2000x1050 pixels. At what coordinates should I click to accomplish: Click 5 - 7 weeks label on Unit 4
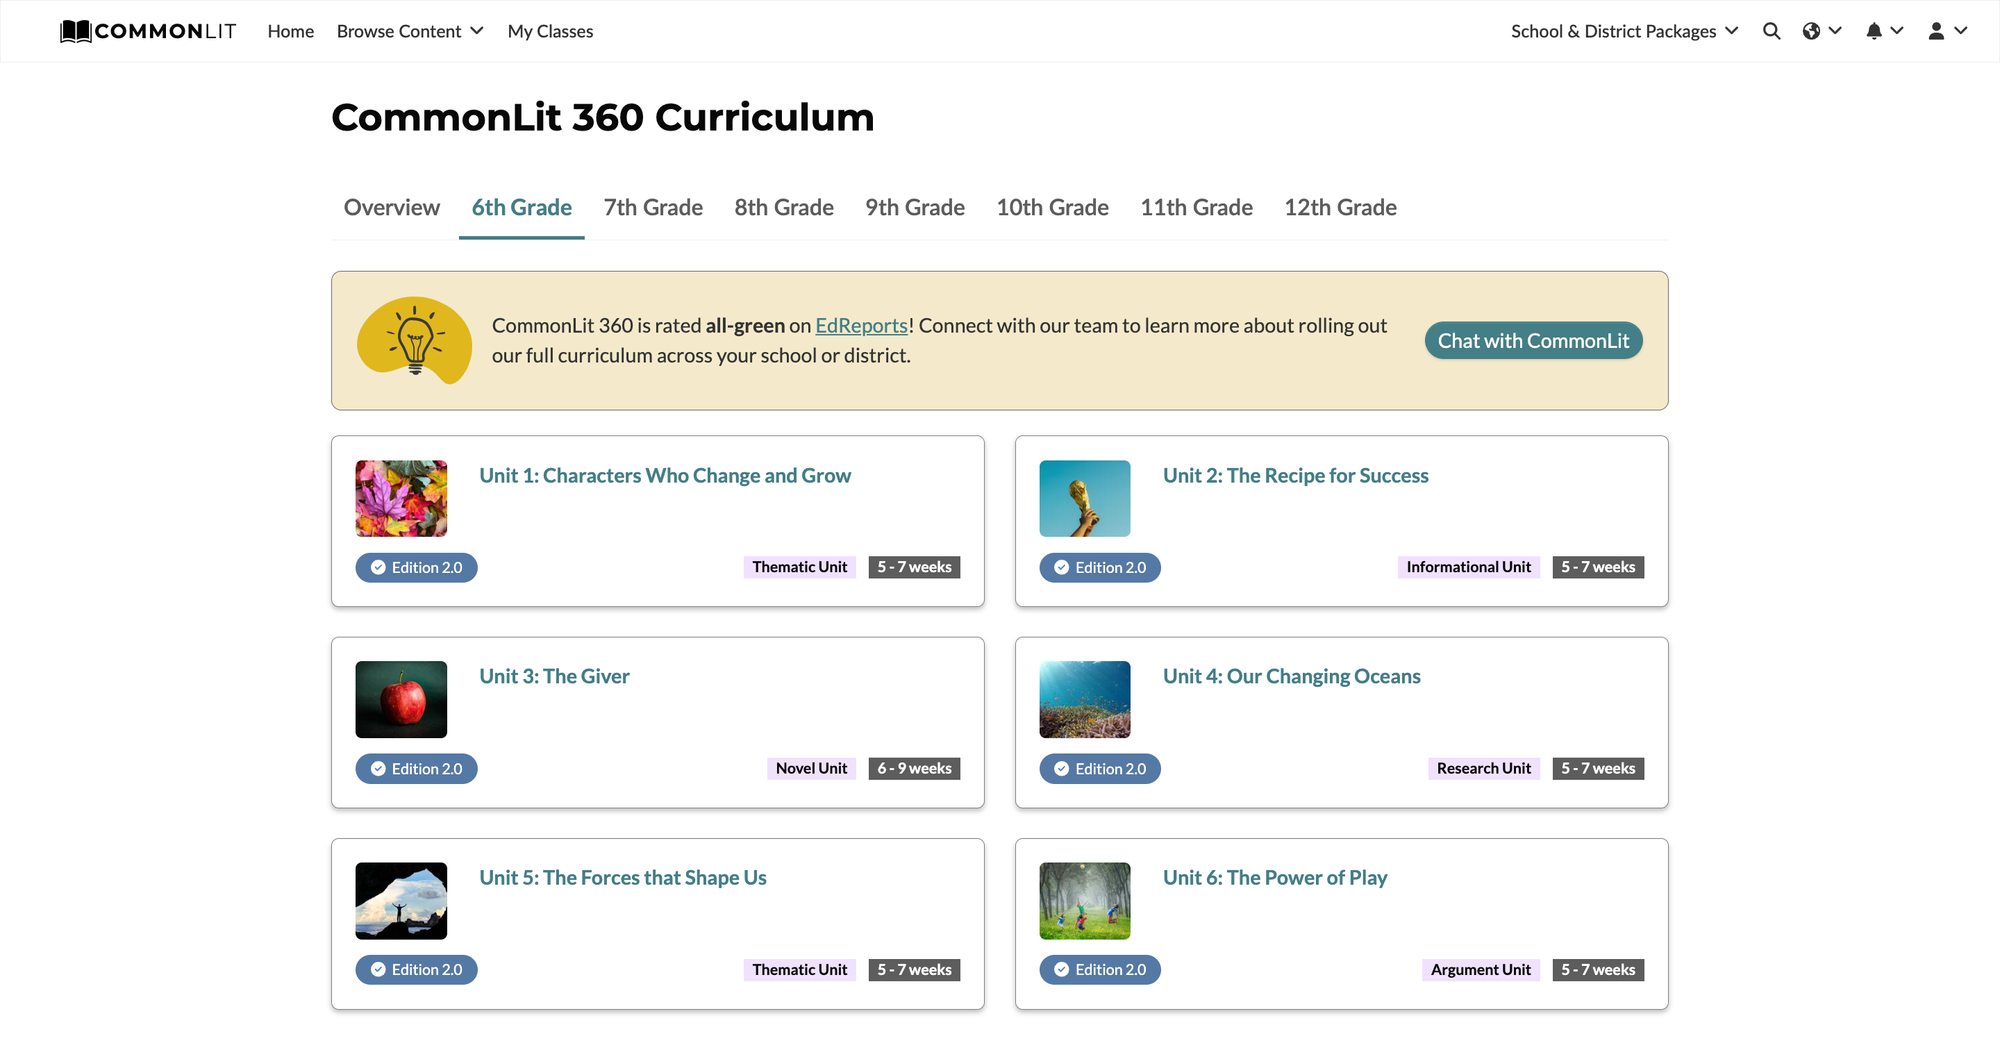(1598, 768)
